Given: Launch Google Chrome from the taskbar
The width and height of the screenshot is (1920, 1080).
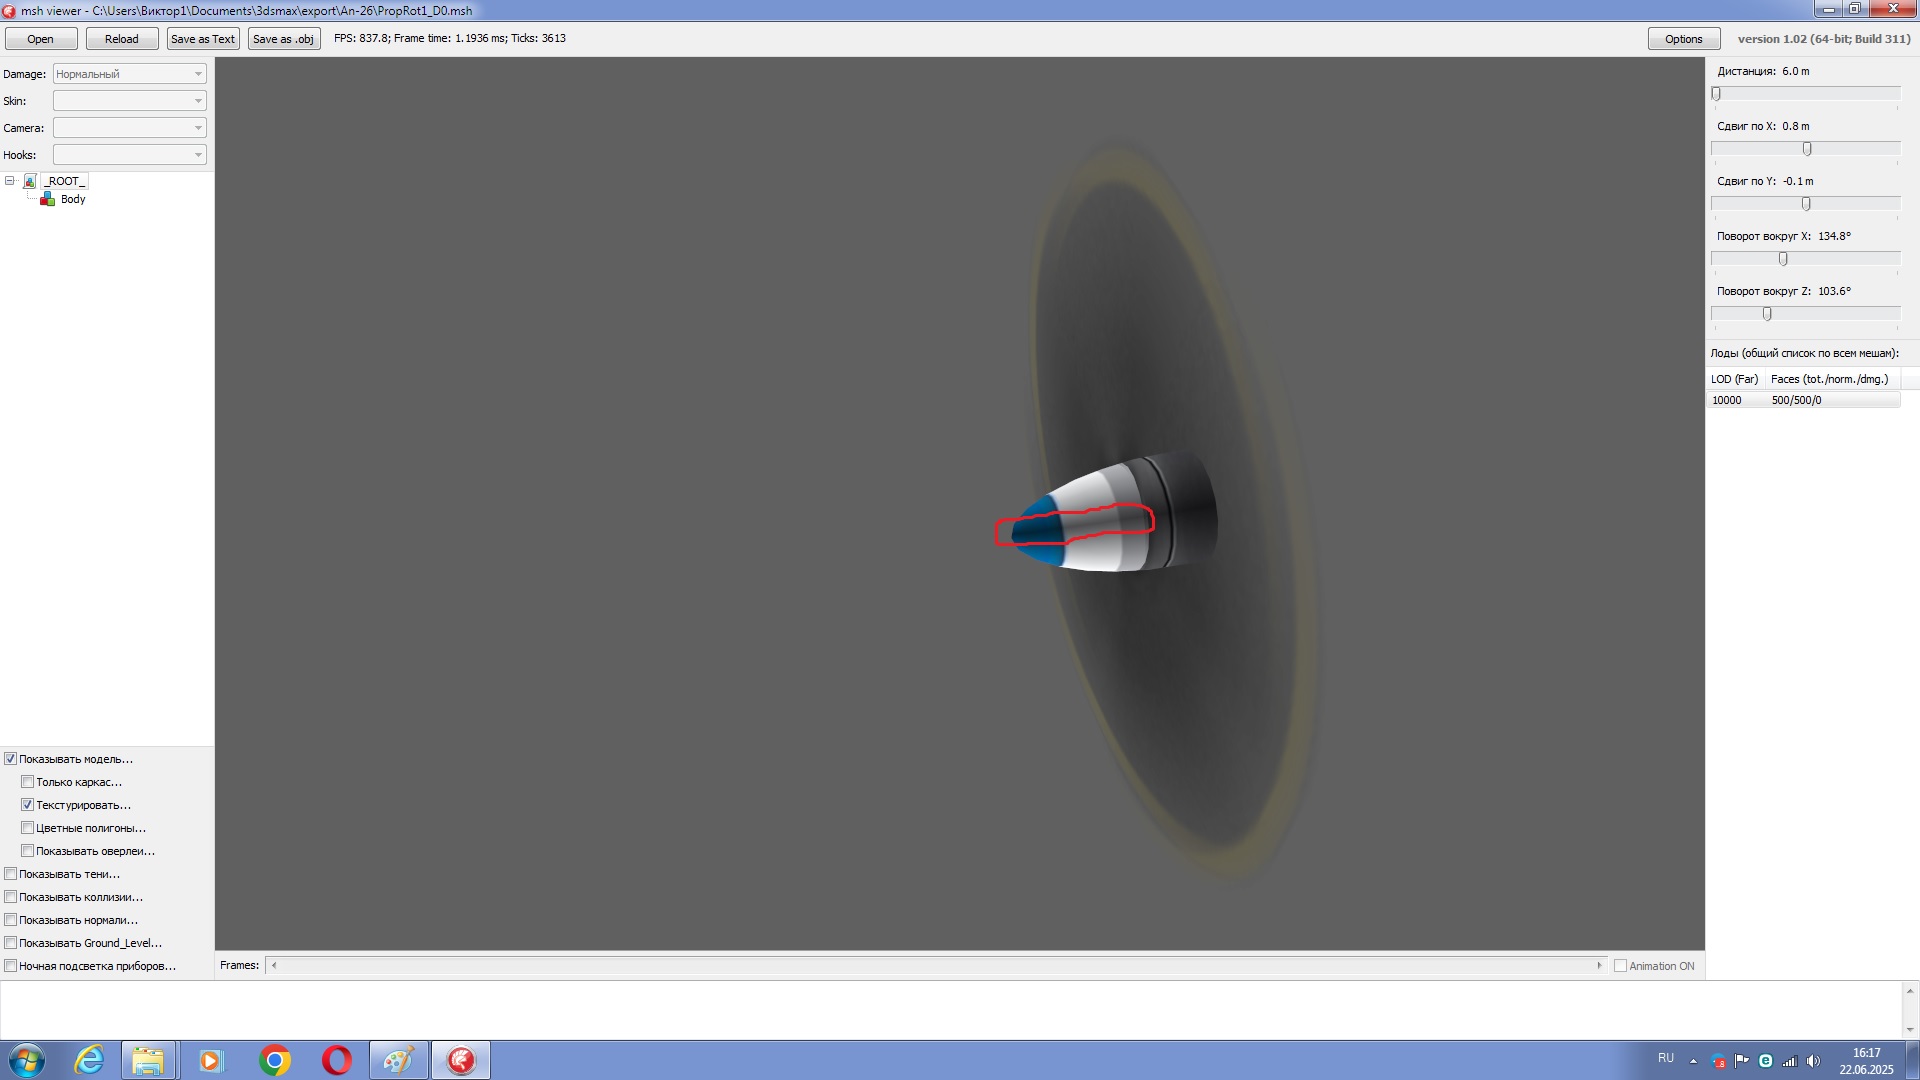Looking at the screenshot, I should 274,1060.
